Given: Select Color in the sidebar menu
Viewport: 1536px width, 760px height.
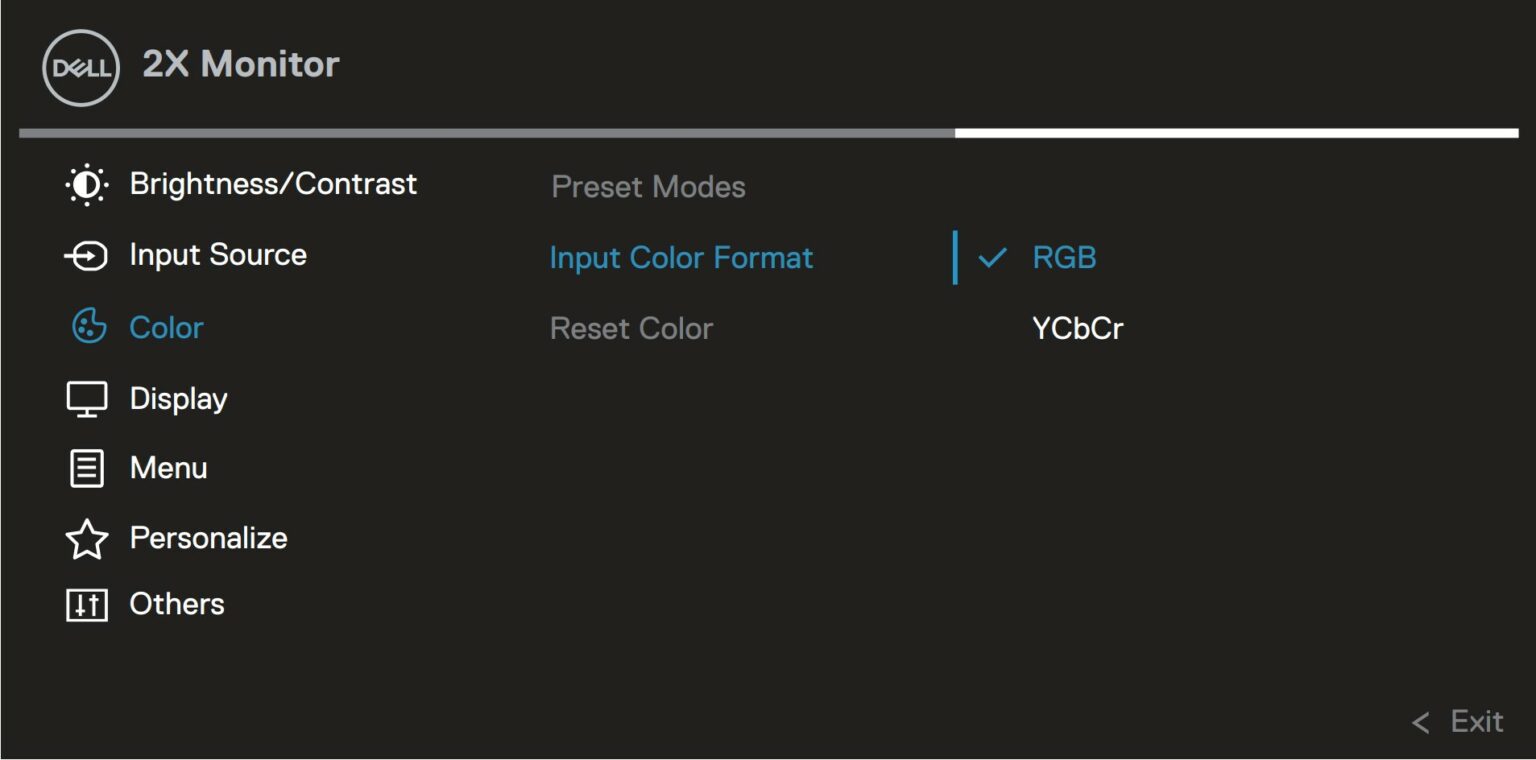Looking at the screenshot, I should tap(165, 327).
